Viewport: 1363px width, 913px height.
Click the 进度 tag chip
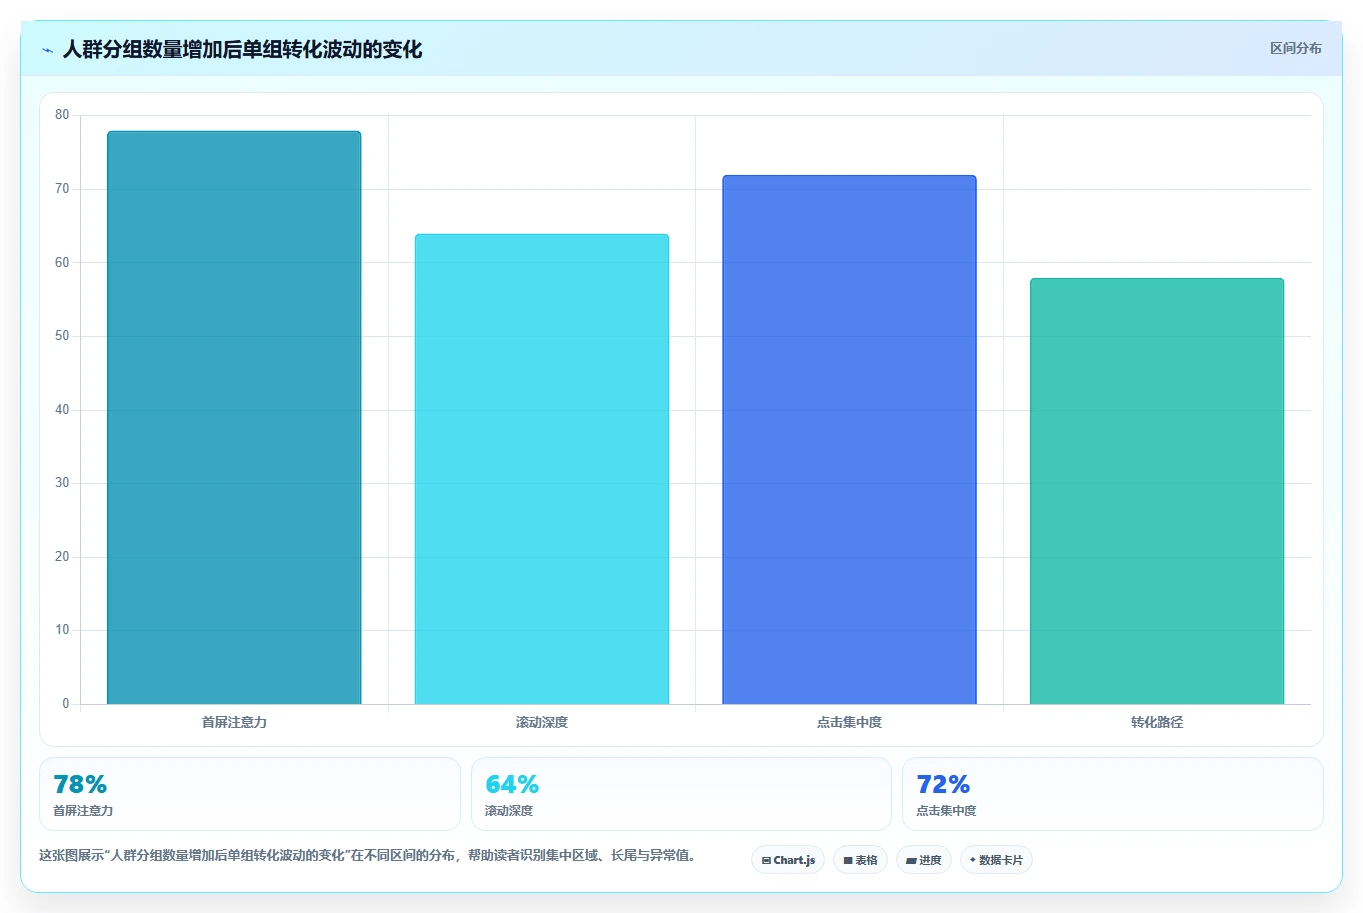point(924,860)
